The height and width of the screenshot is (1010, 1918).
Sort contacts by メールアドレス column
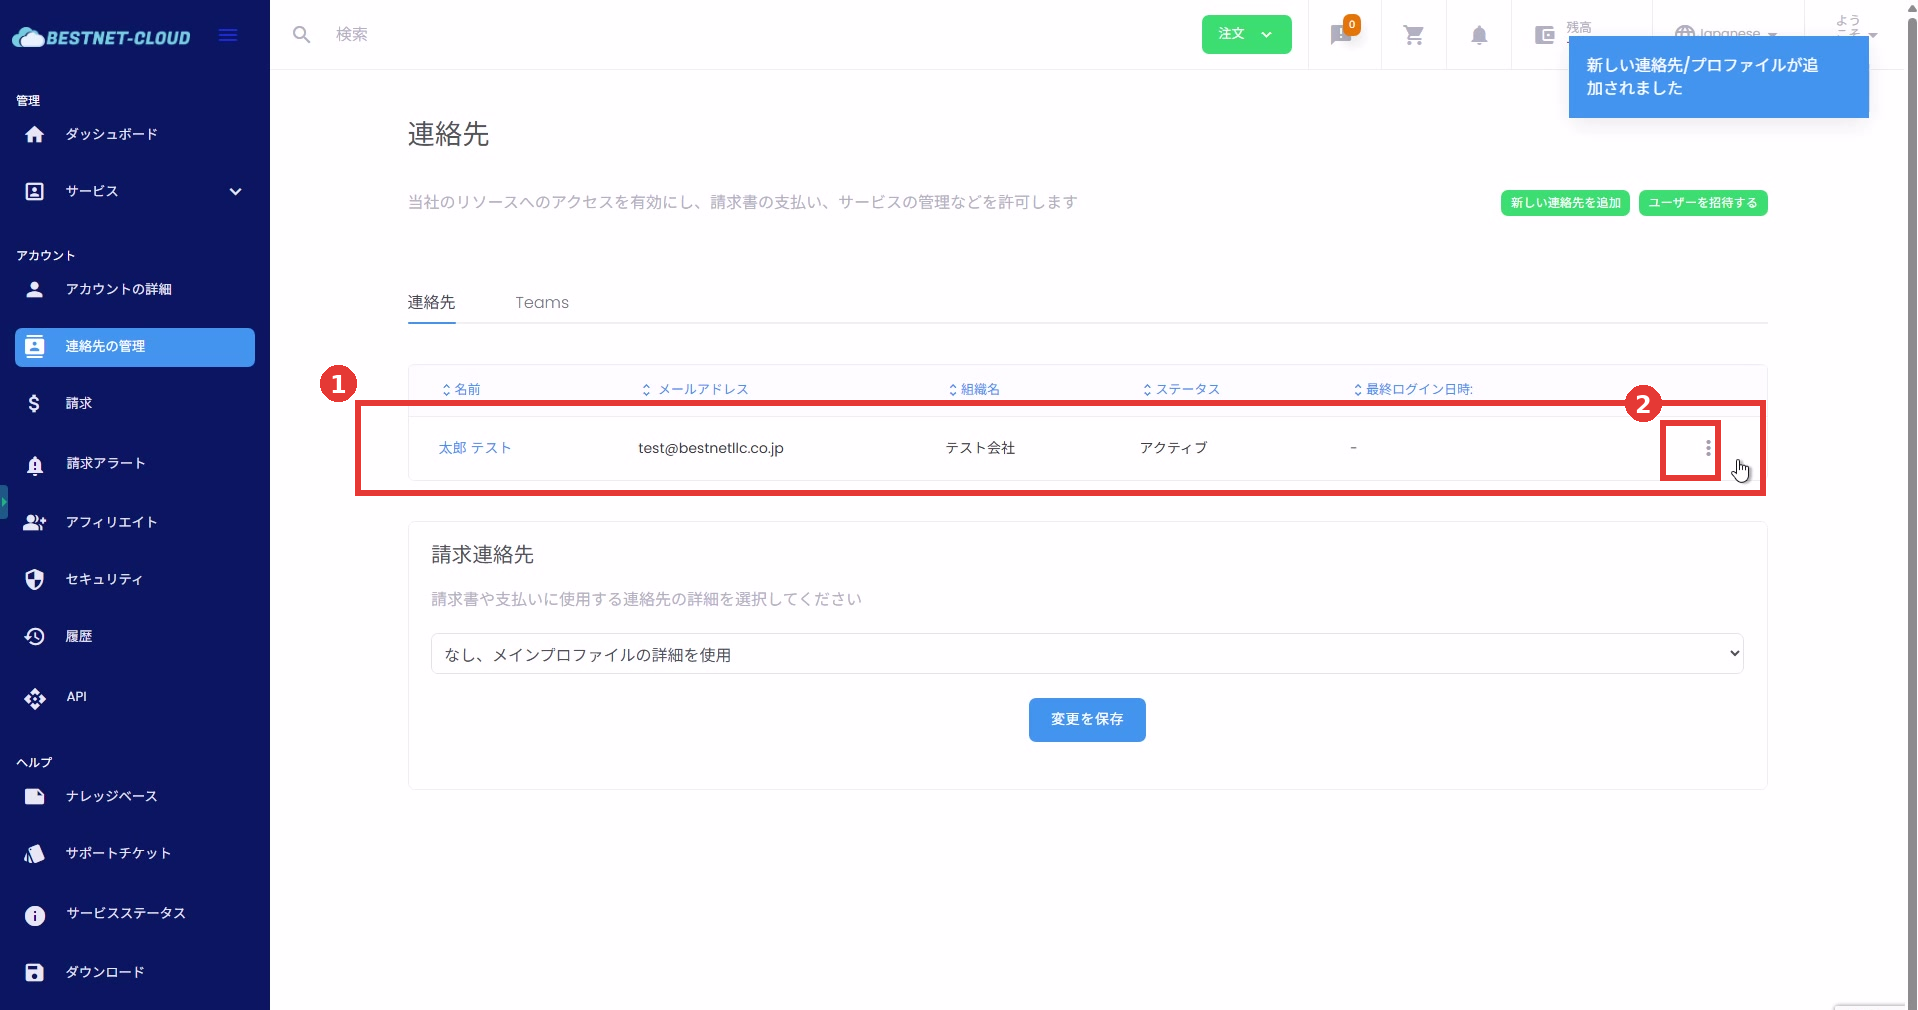coord(696,389)
